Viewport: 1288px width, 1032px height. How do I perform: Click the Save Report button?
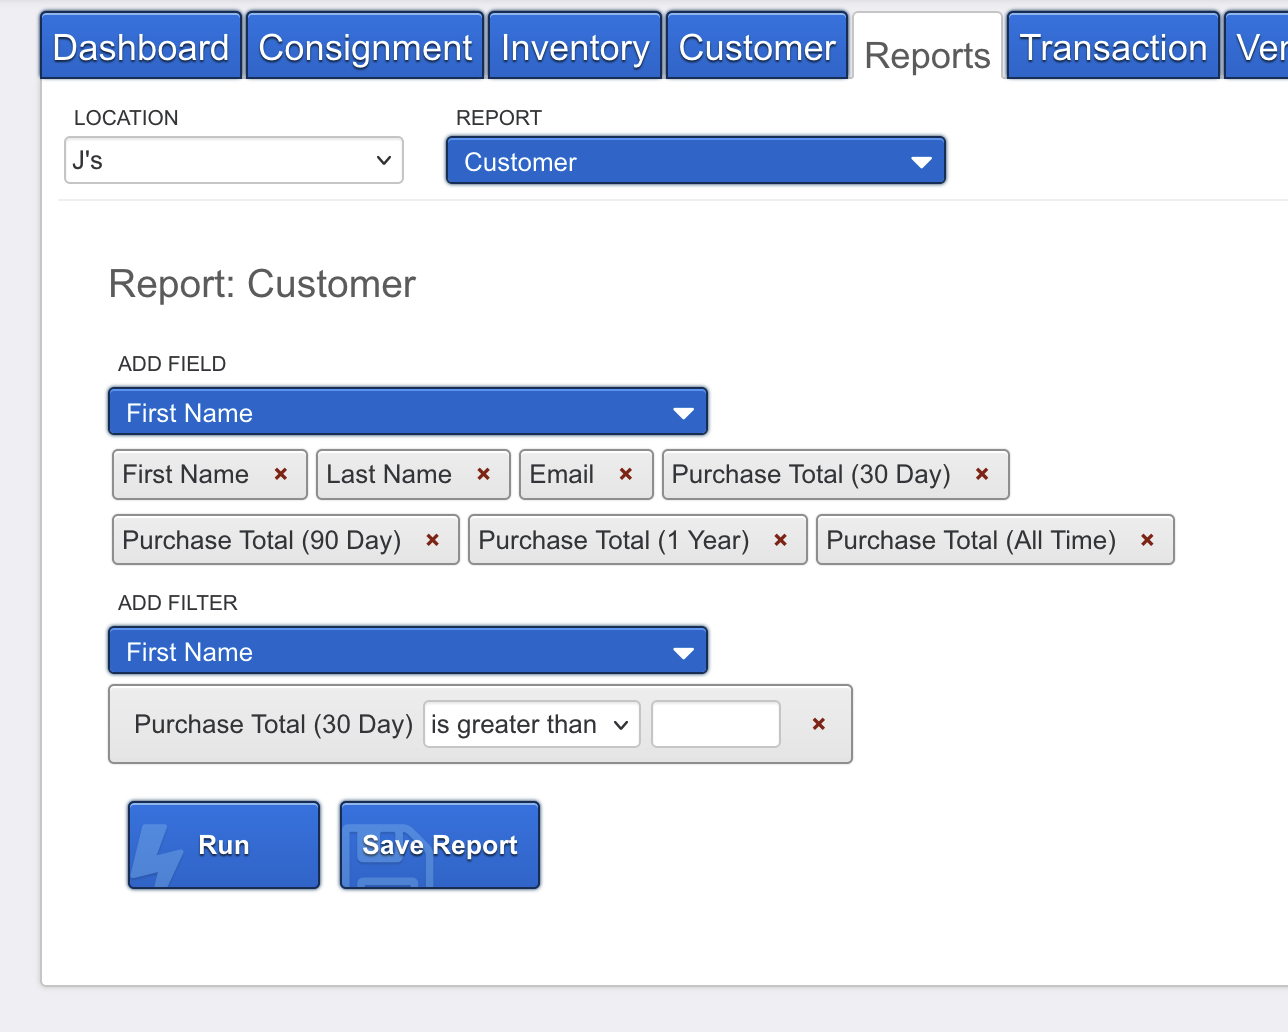coord(440,845)
